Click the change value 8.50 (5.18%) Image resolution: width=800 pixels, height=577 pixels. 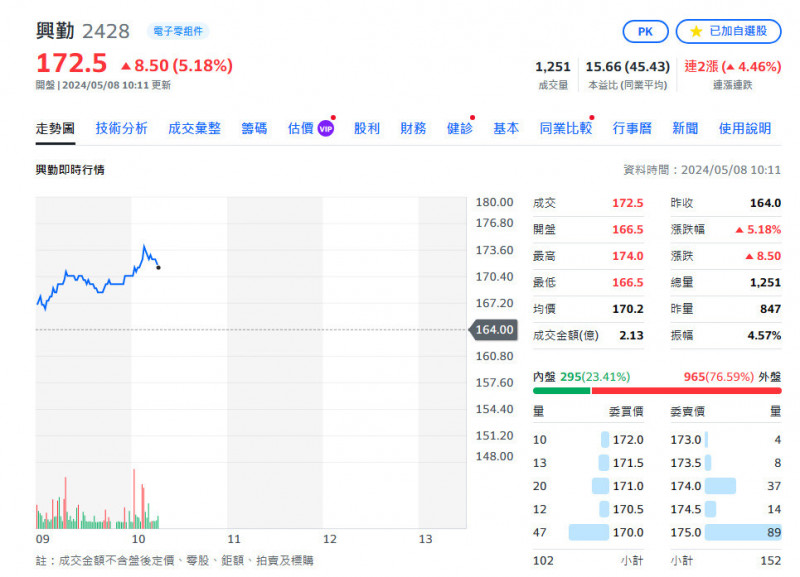coord(177,66)
